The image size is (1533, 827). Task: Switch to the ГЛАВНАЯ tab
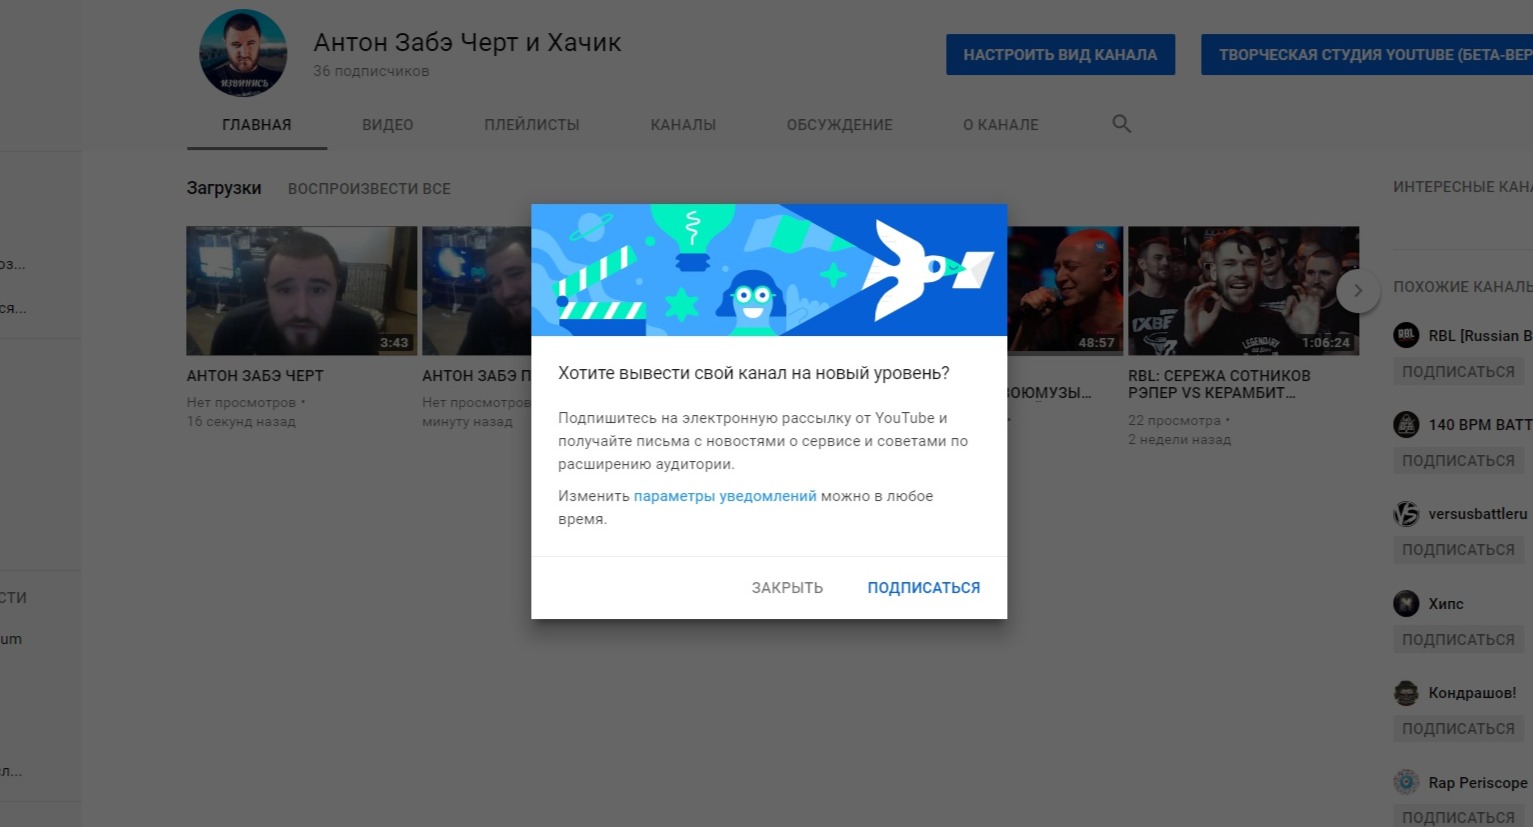[257, 125]
